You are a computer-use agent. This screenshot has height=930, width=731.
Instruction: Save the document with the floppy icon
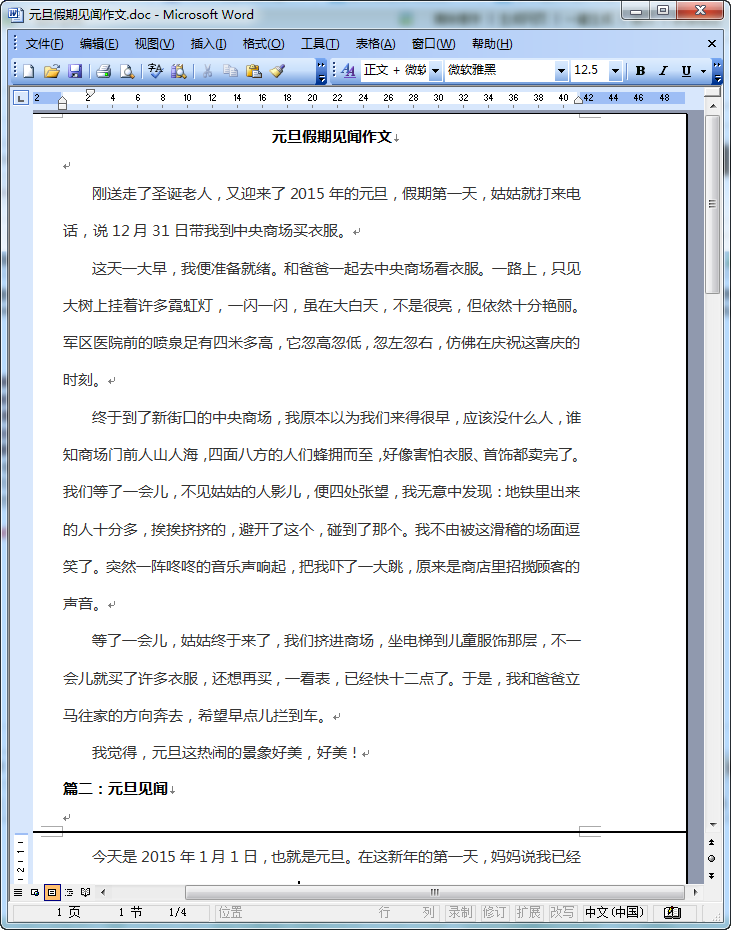(75, 71)
